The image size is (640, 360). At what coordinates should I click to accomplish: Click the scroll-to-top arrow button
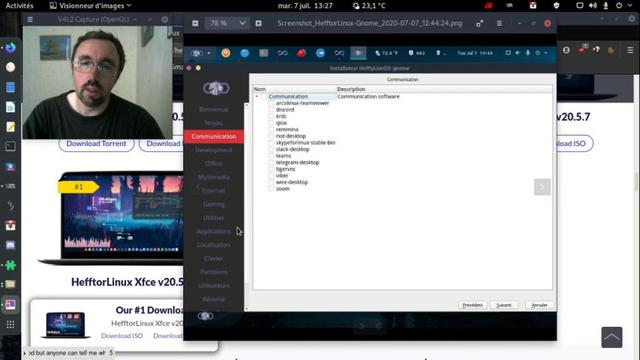pyautogui.click(x=611, y=337)
